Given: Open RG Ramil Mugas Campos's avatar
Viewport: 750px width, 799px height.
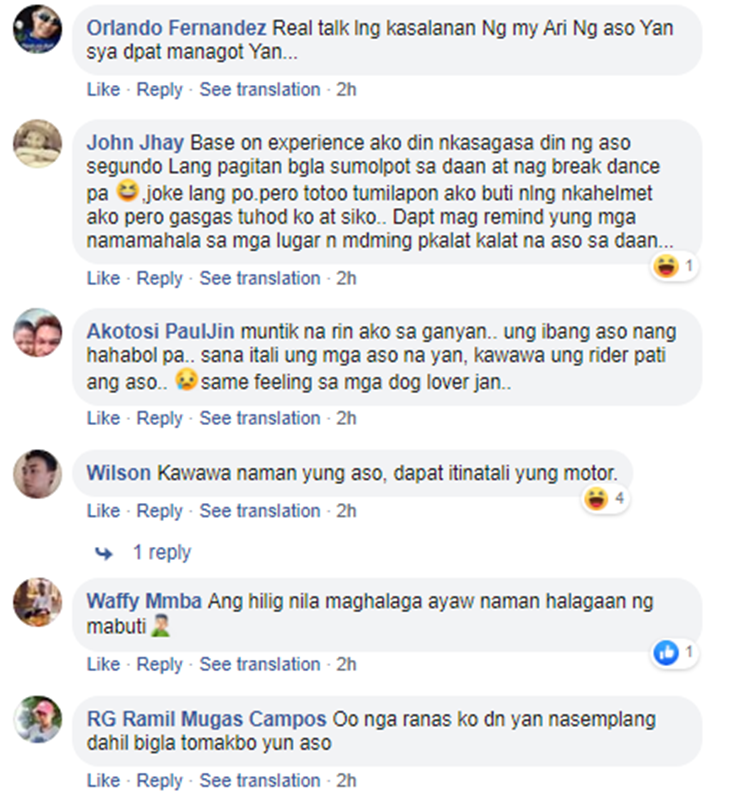Looking at the screenshot, I should pyautogui.click(x=37, y=720).
